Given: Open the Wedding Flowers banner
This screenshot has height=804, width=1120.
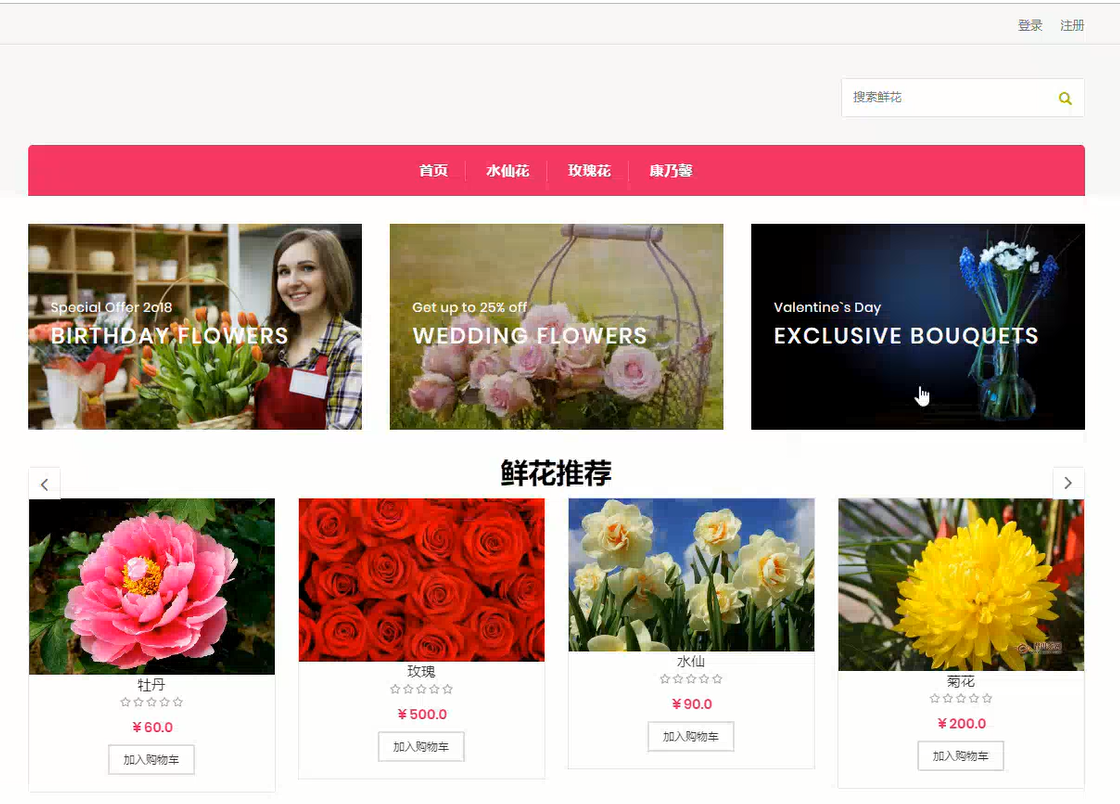Looking at the screenshot, I should click(x=556, y=327).
